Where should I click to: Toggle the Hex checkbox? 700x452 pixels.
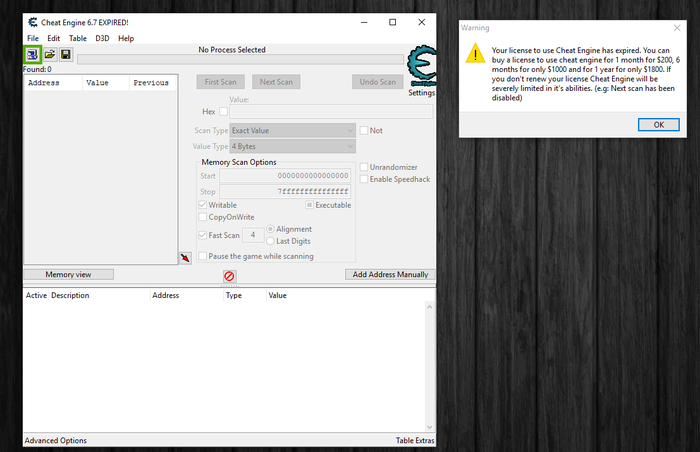click(224, 111)
